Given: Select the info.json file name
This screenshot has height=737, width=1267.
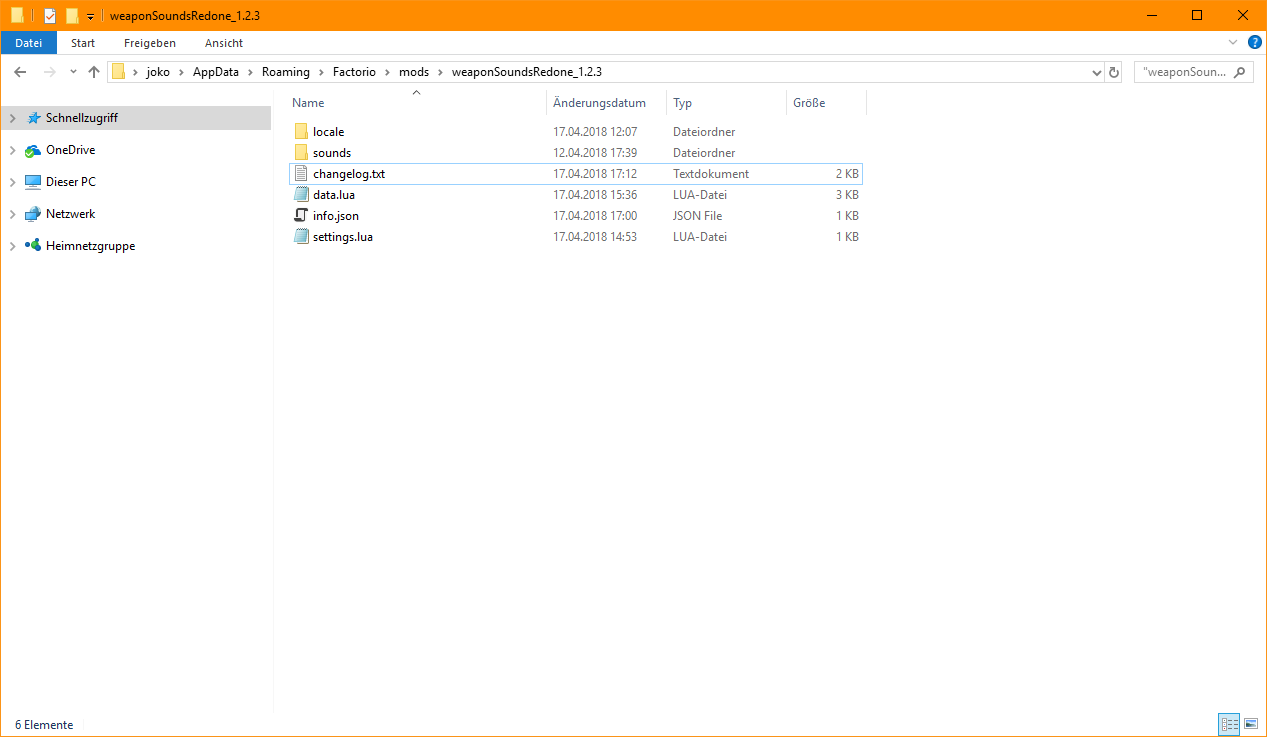Looking at the screenshot, I should pos(336,216).
